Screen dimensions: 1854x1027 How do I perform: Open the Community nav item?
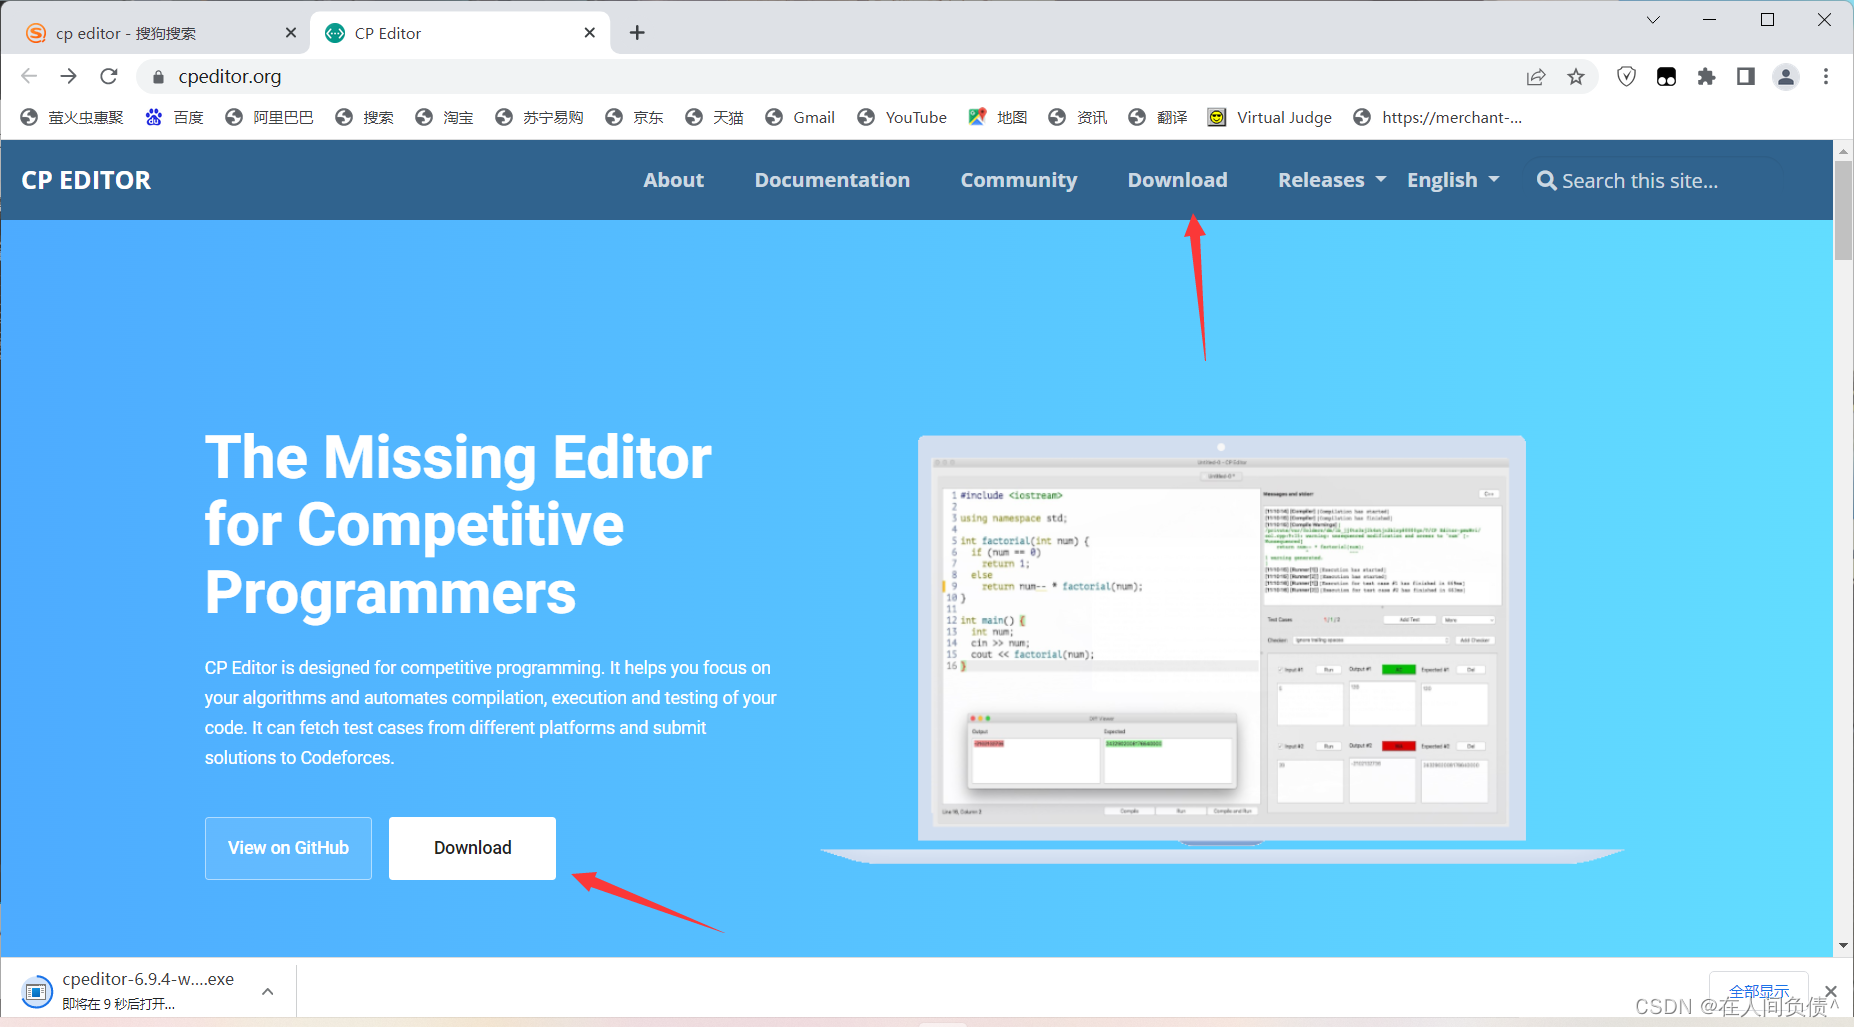pyautogui.click(x=1019, y=180)
